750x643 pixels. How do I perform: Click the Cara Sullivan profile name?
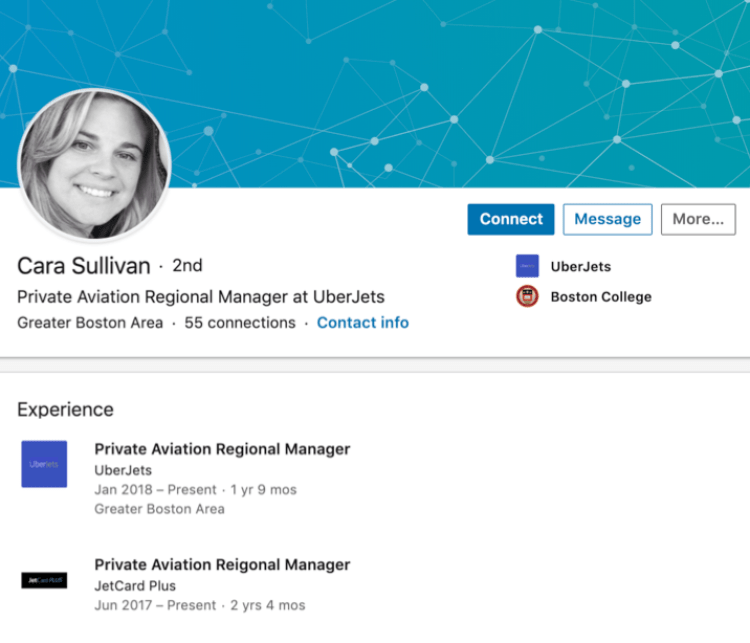coord(84,266)
